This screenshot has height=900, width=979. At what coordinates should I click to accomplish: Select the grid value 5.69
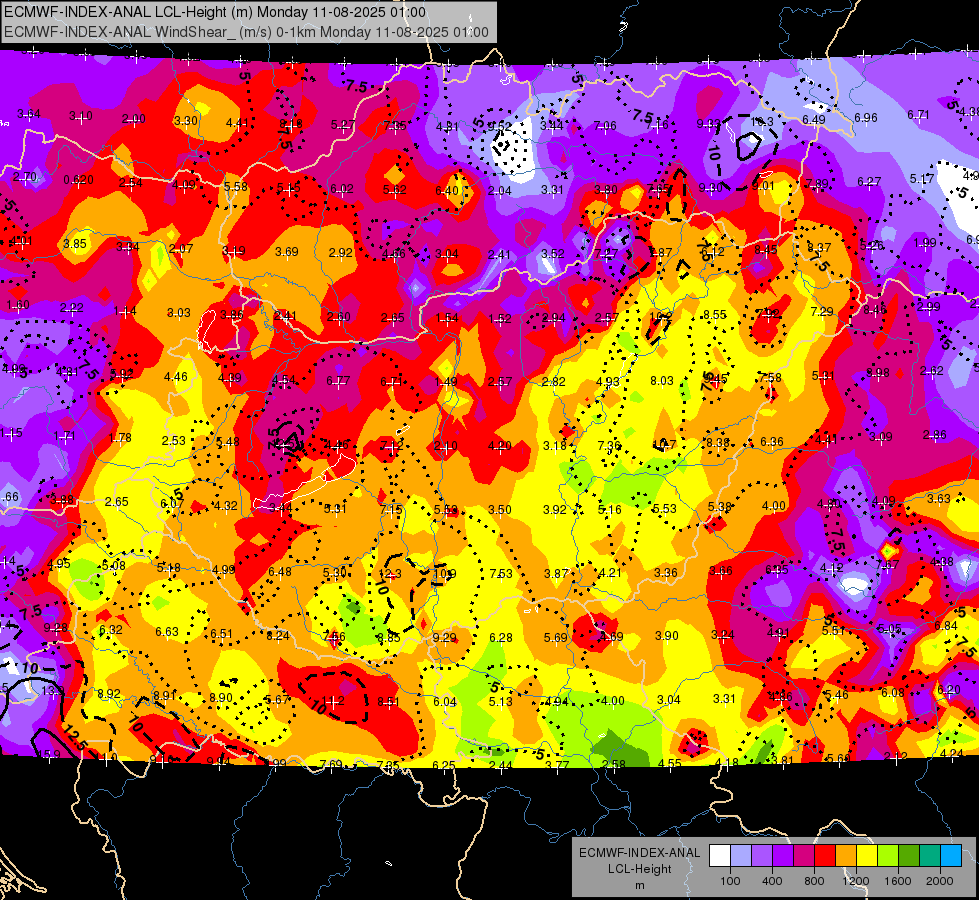click(556, 638)
